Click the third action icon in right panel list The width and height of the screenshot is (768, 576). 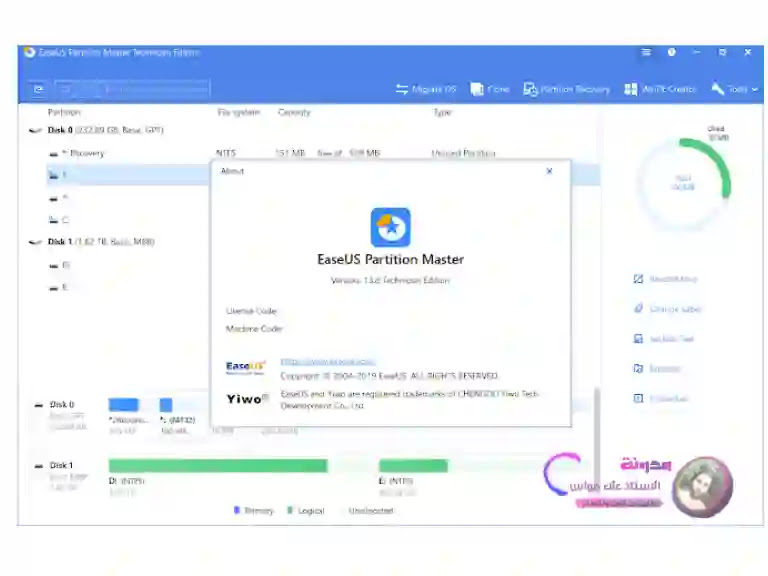[x=638, y=338]
